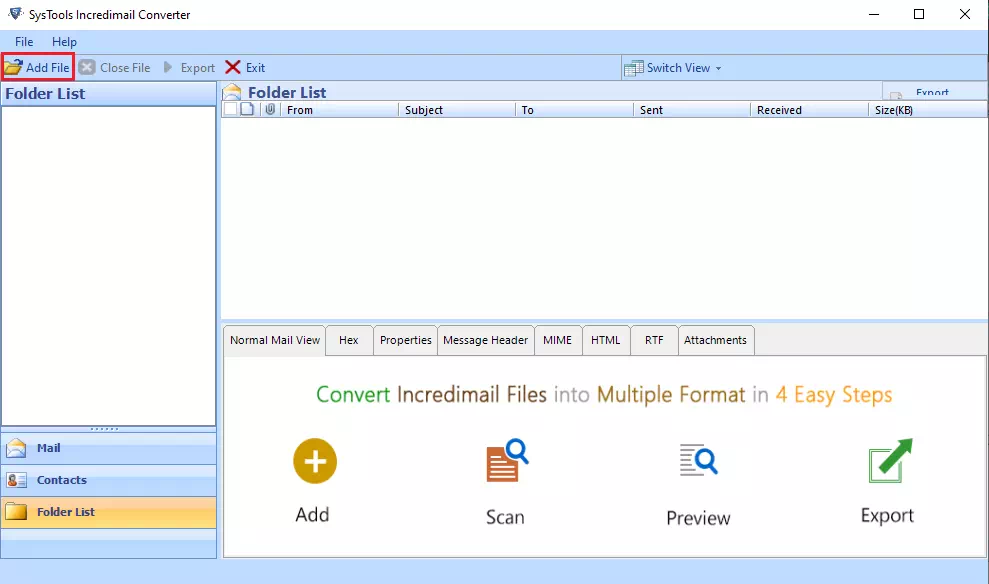Click the attachment paperclip column header

pyautogui.click(x=270, y=109)
